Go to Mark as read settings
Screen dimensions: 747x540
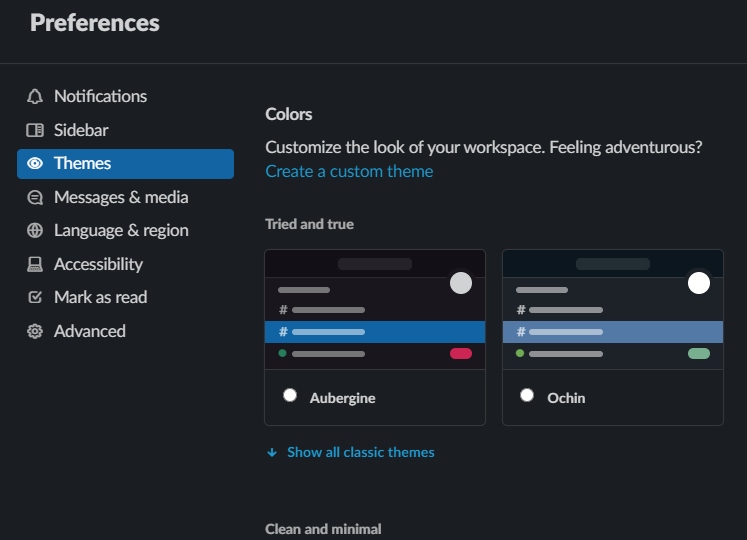pyautogui.click(x=100, y=298)
